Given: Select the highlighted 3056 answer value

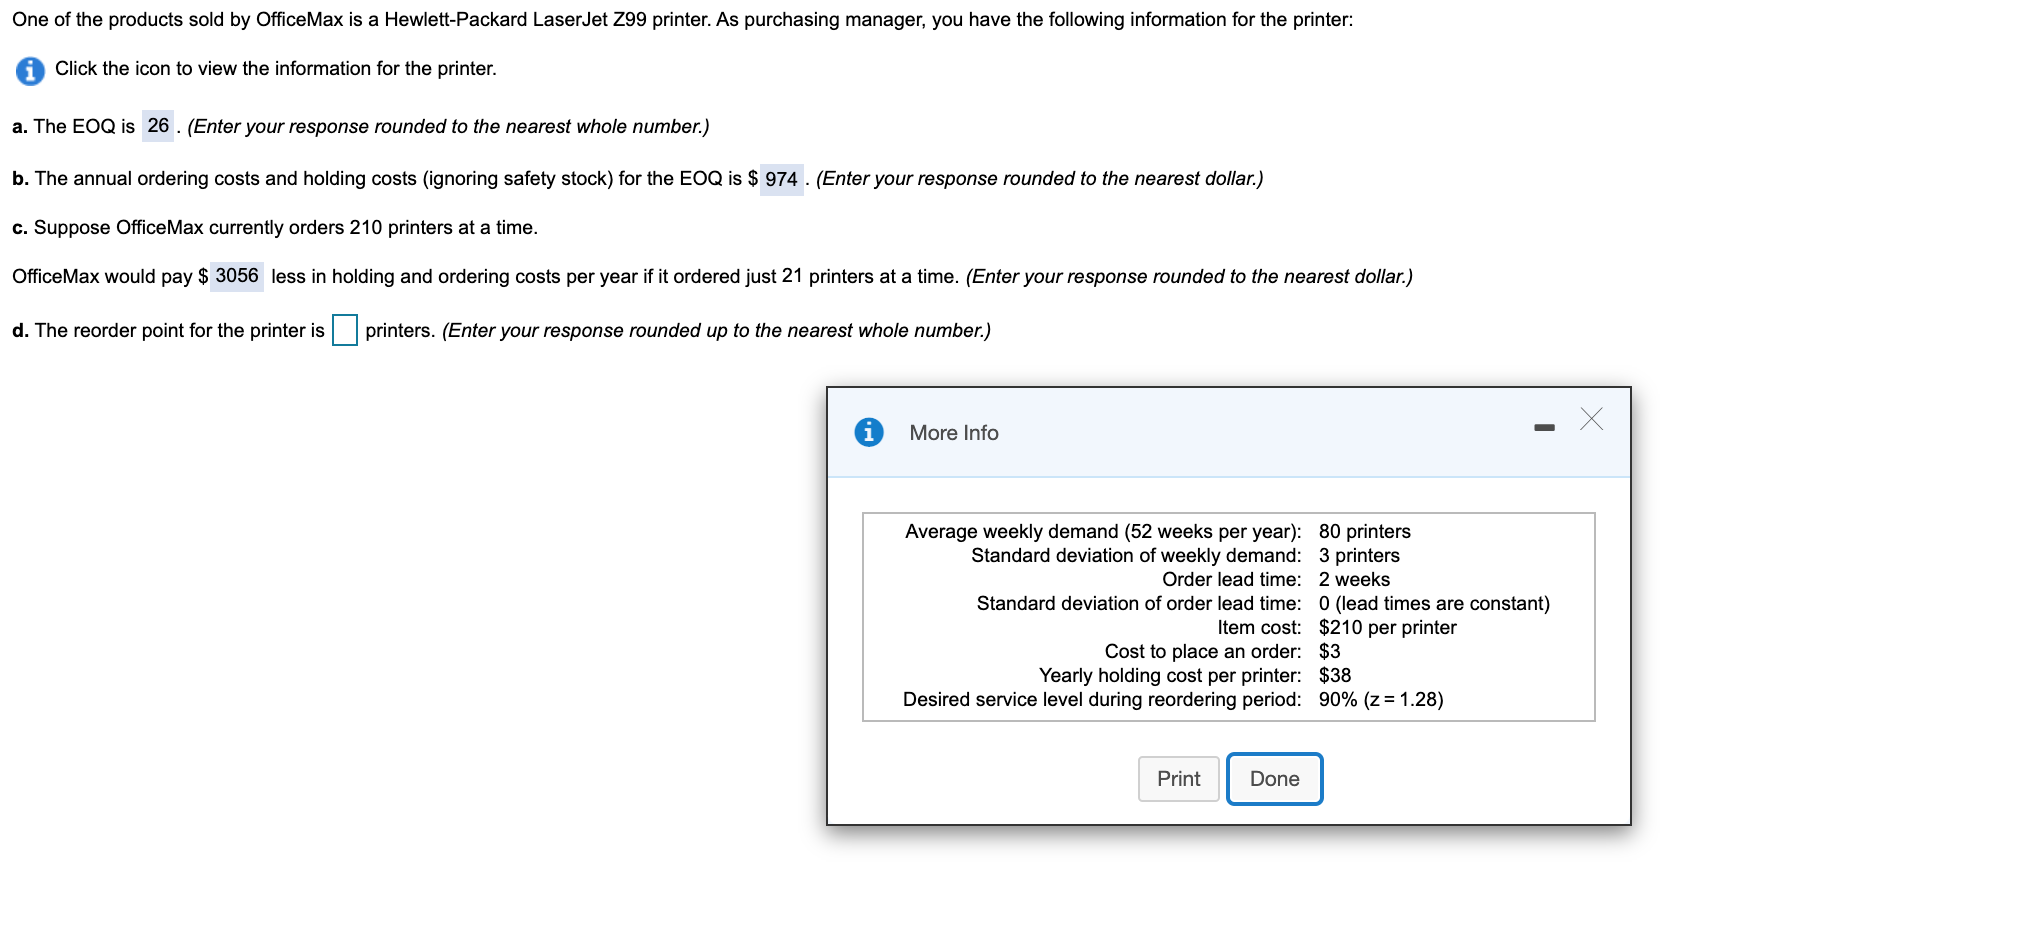Looking at the screenshot, I should (236, 277).
